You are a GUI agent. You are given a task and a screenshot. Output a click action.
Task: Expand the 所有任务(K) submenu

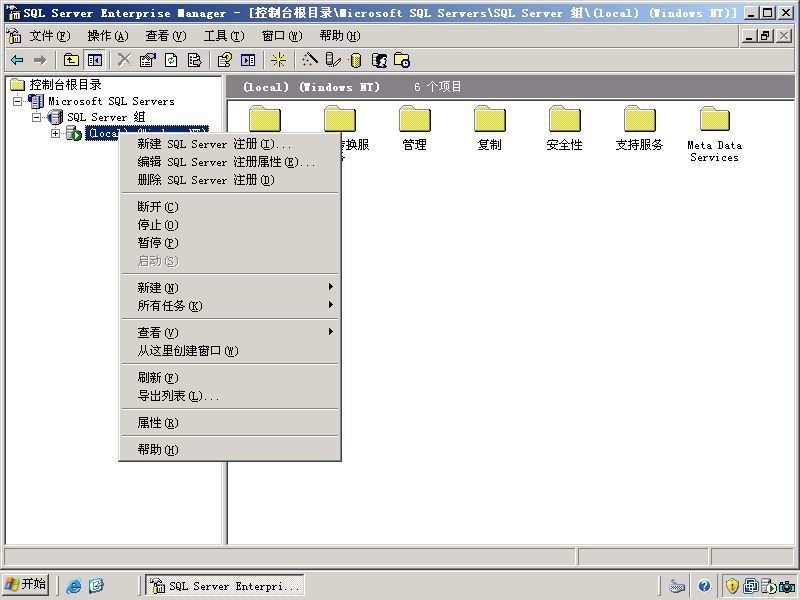point(230,306)
